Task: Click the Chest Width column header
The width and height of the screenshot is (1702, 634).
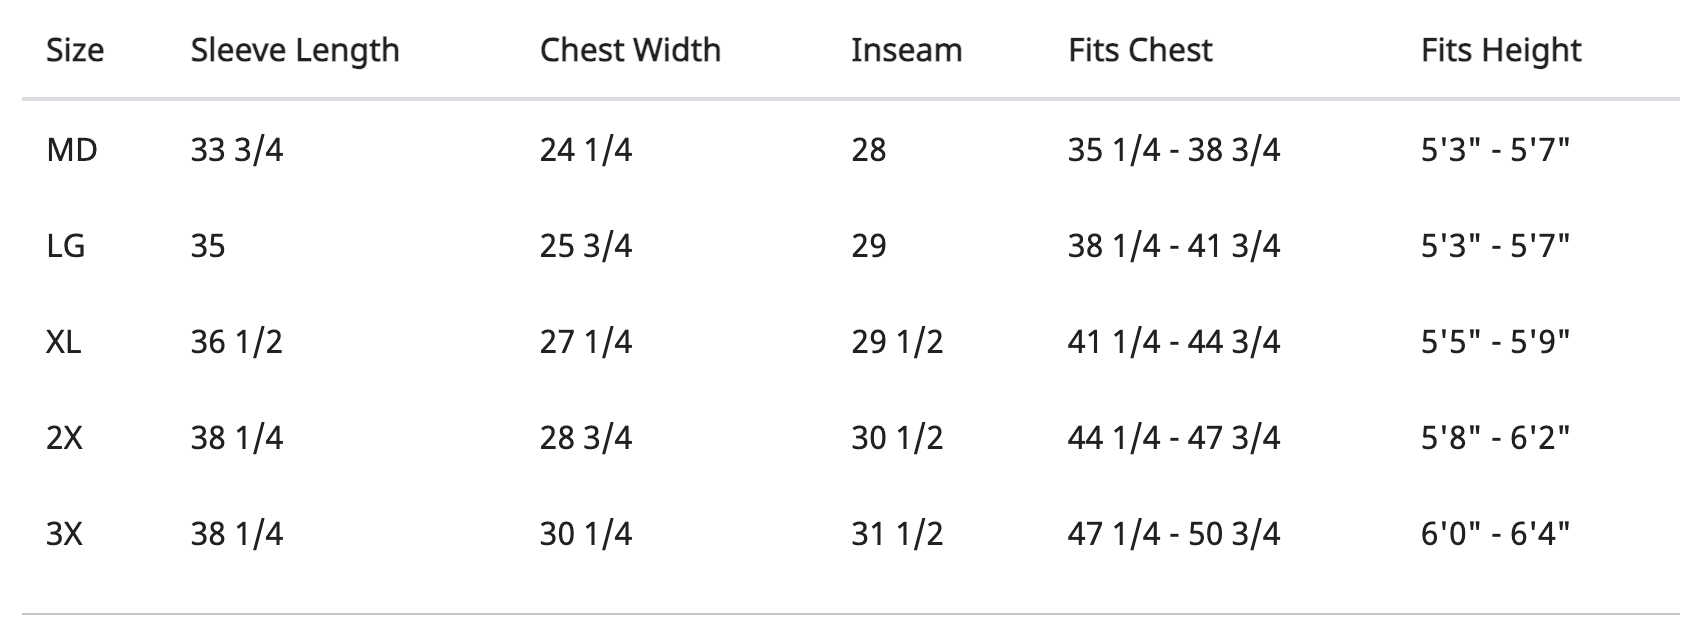Action: click(630, 50)
